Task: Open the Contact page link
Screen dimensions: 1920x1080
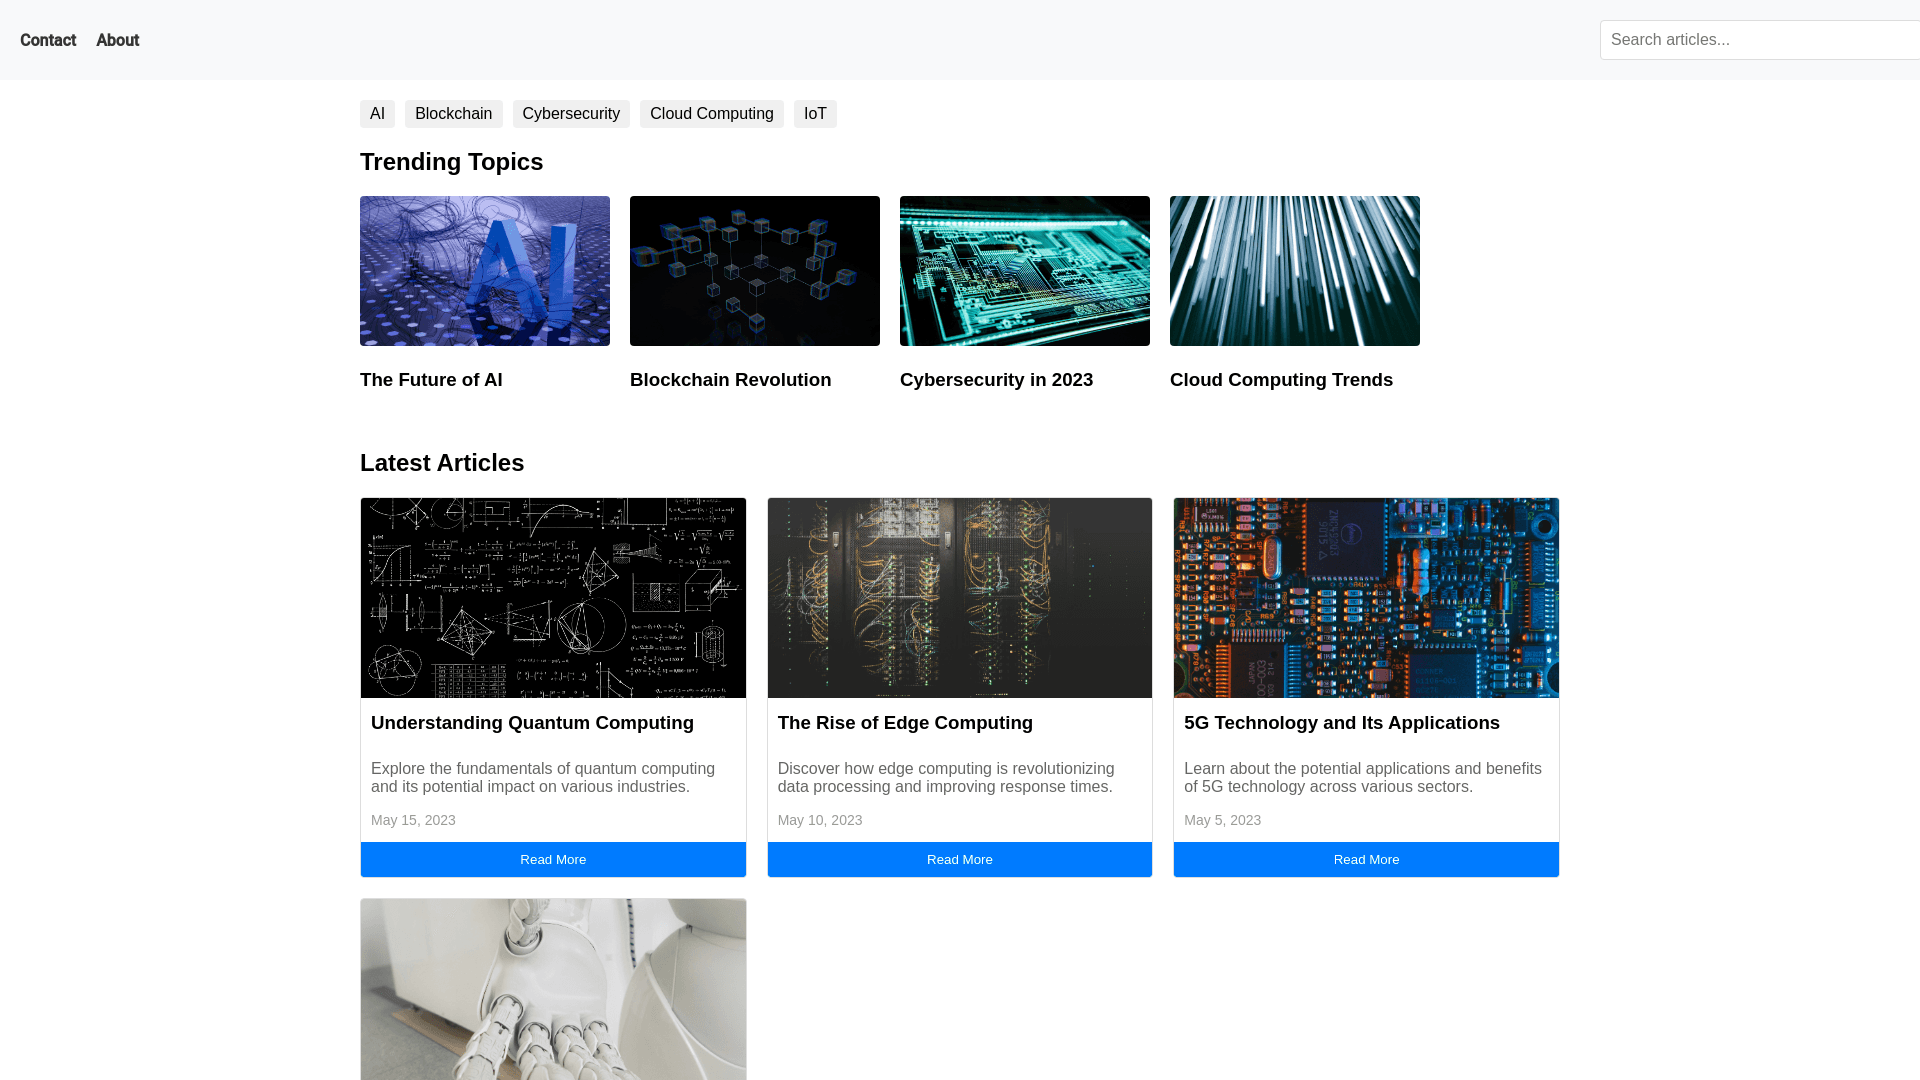Action: (x=48, y=40)
